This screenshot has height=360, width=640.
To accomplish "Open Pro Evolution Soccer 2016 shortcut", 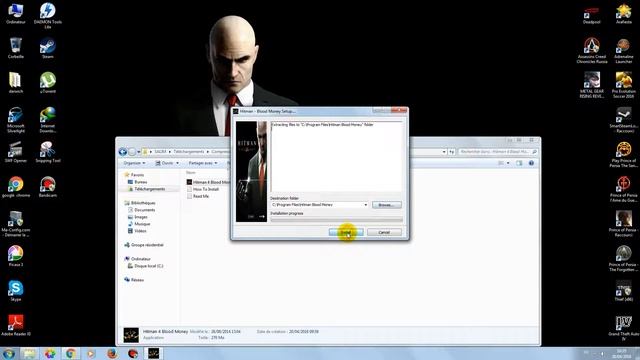I will 624,85.
